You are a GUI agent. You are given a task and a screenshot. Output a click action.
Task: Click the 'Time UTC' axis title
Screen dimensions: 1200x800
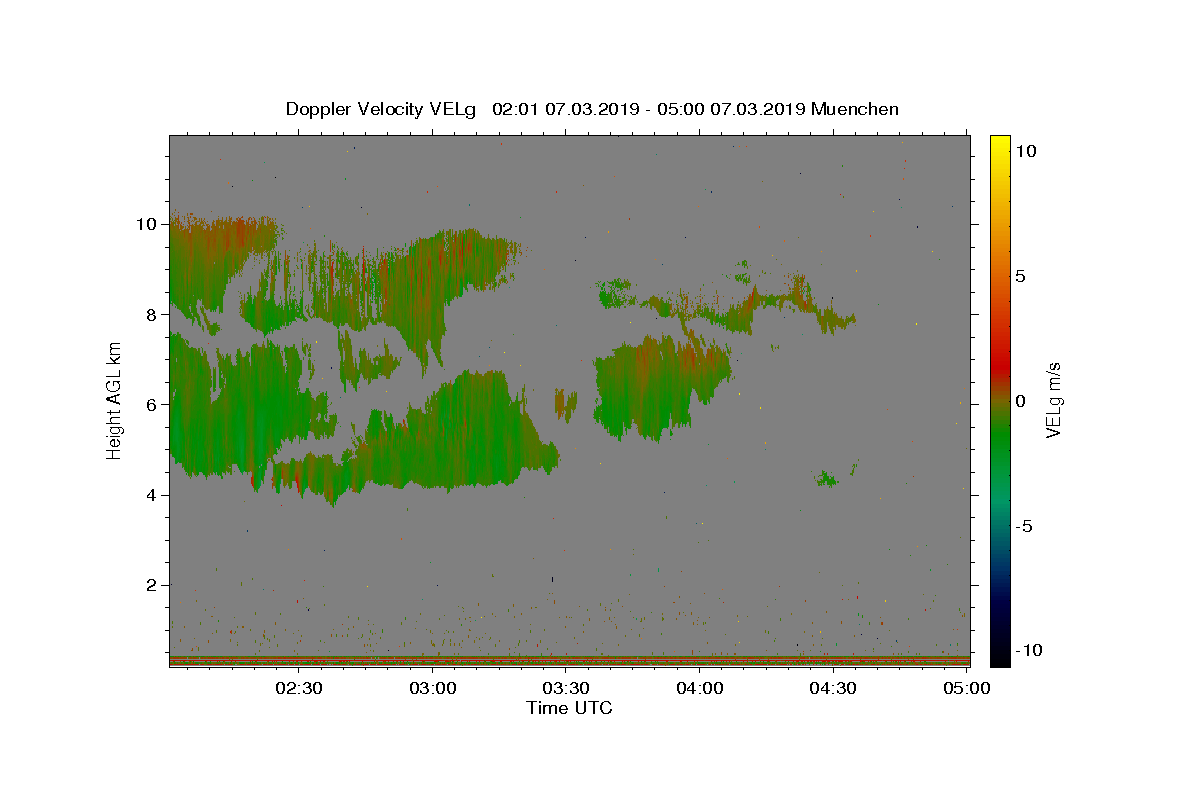click(x=569, y=708)
